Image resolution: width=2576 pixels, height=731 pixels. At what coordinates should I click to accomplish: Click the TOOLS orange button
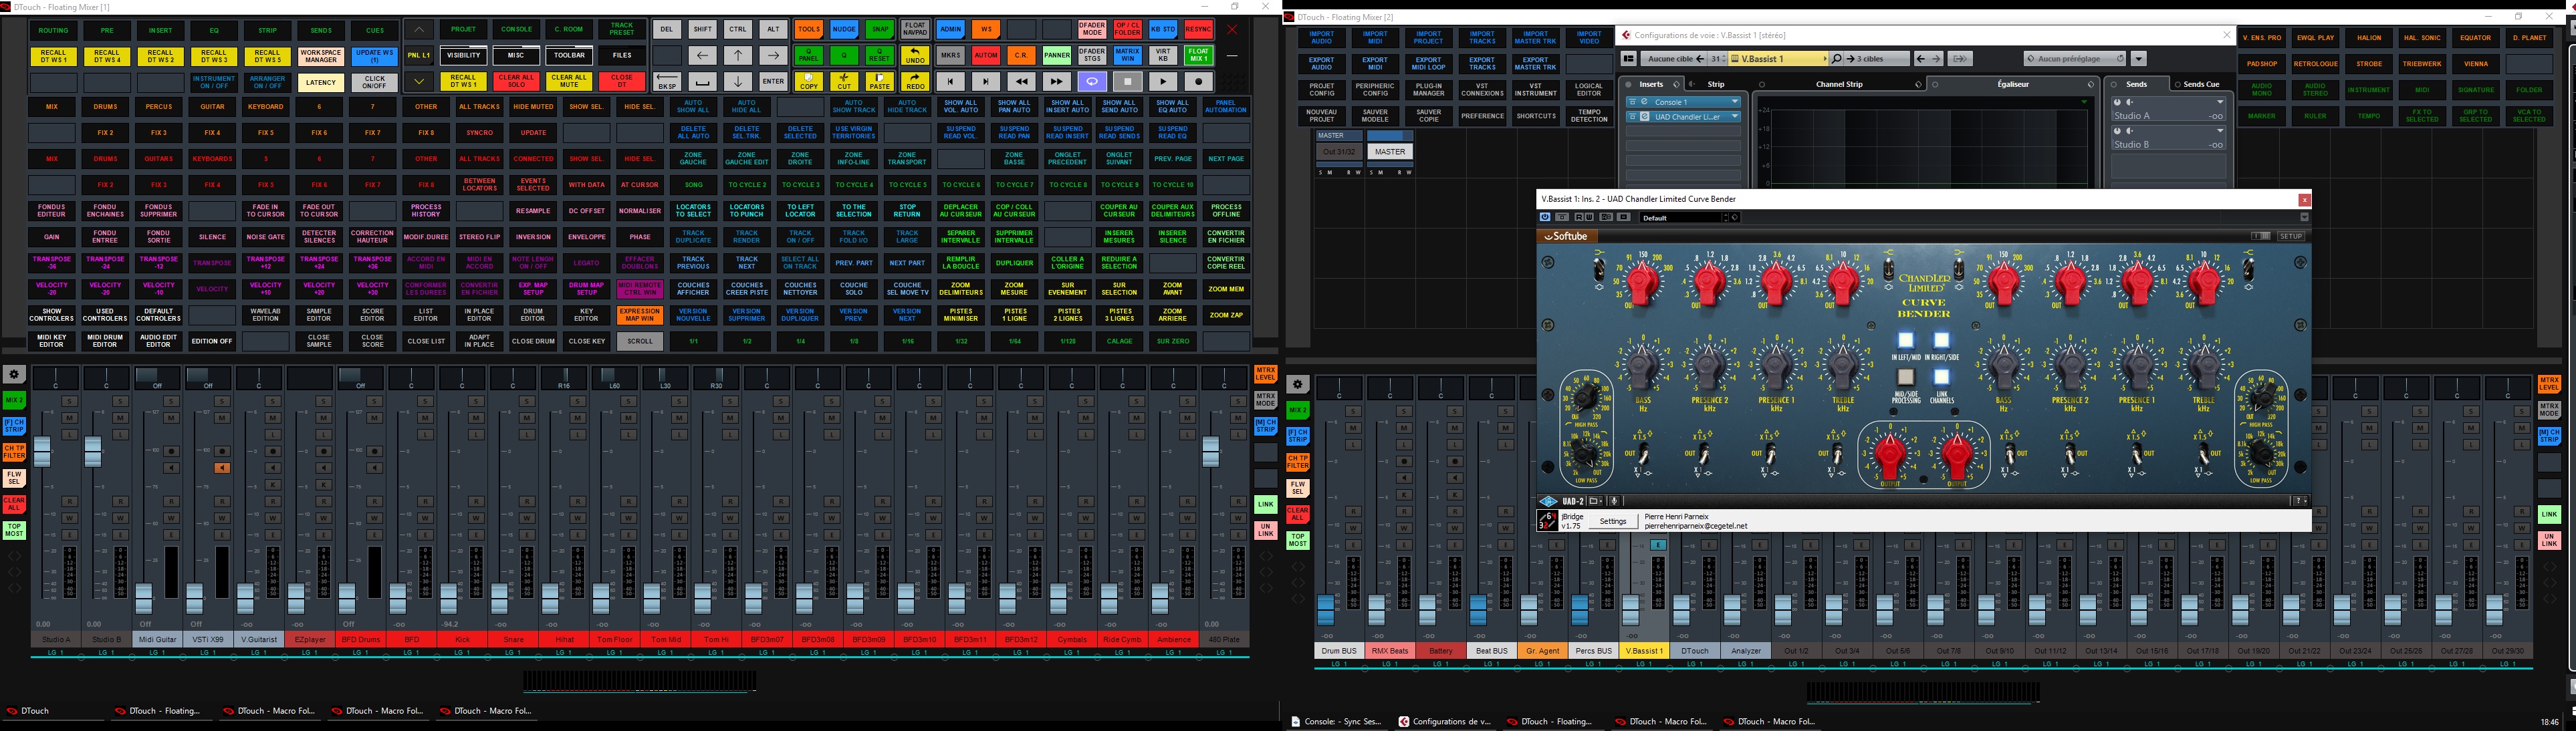[x=809, y=30]
